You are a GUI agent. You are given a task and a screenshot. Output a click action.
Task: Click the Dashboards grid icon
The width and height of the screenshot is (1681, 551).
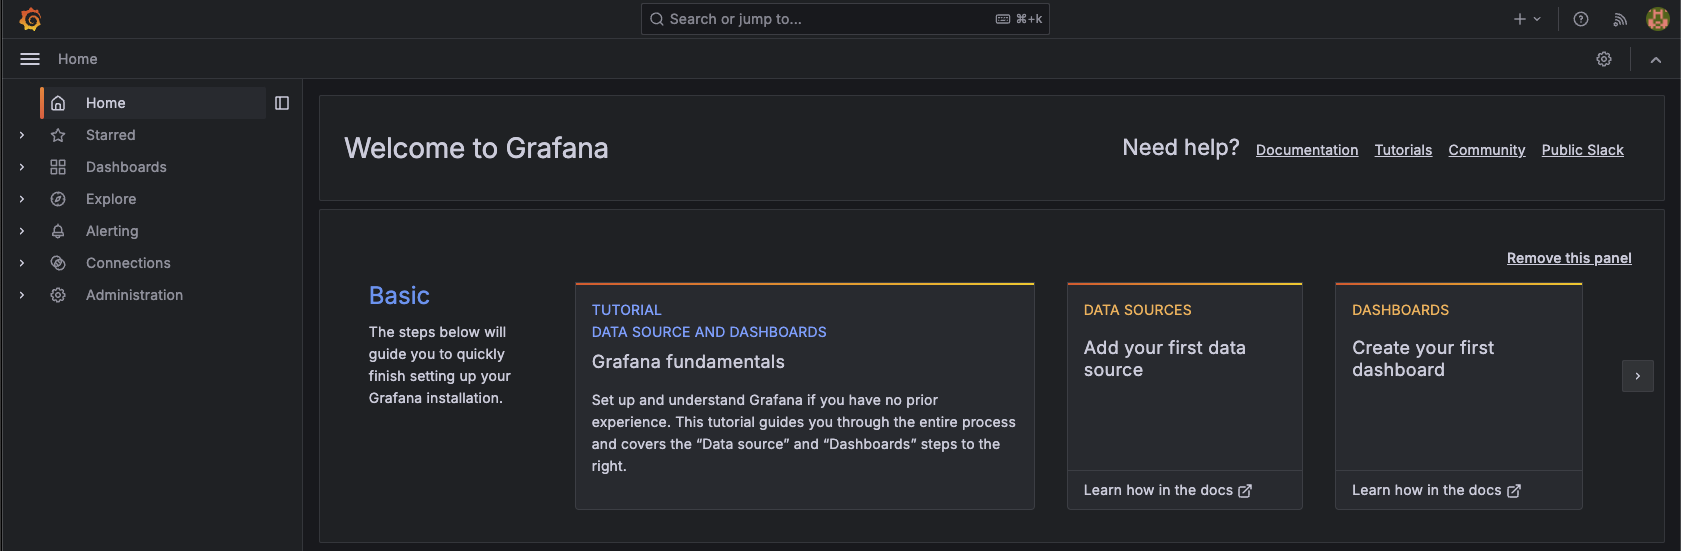click(x=58, y=167)
